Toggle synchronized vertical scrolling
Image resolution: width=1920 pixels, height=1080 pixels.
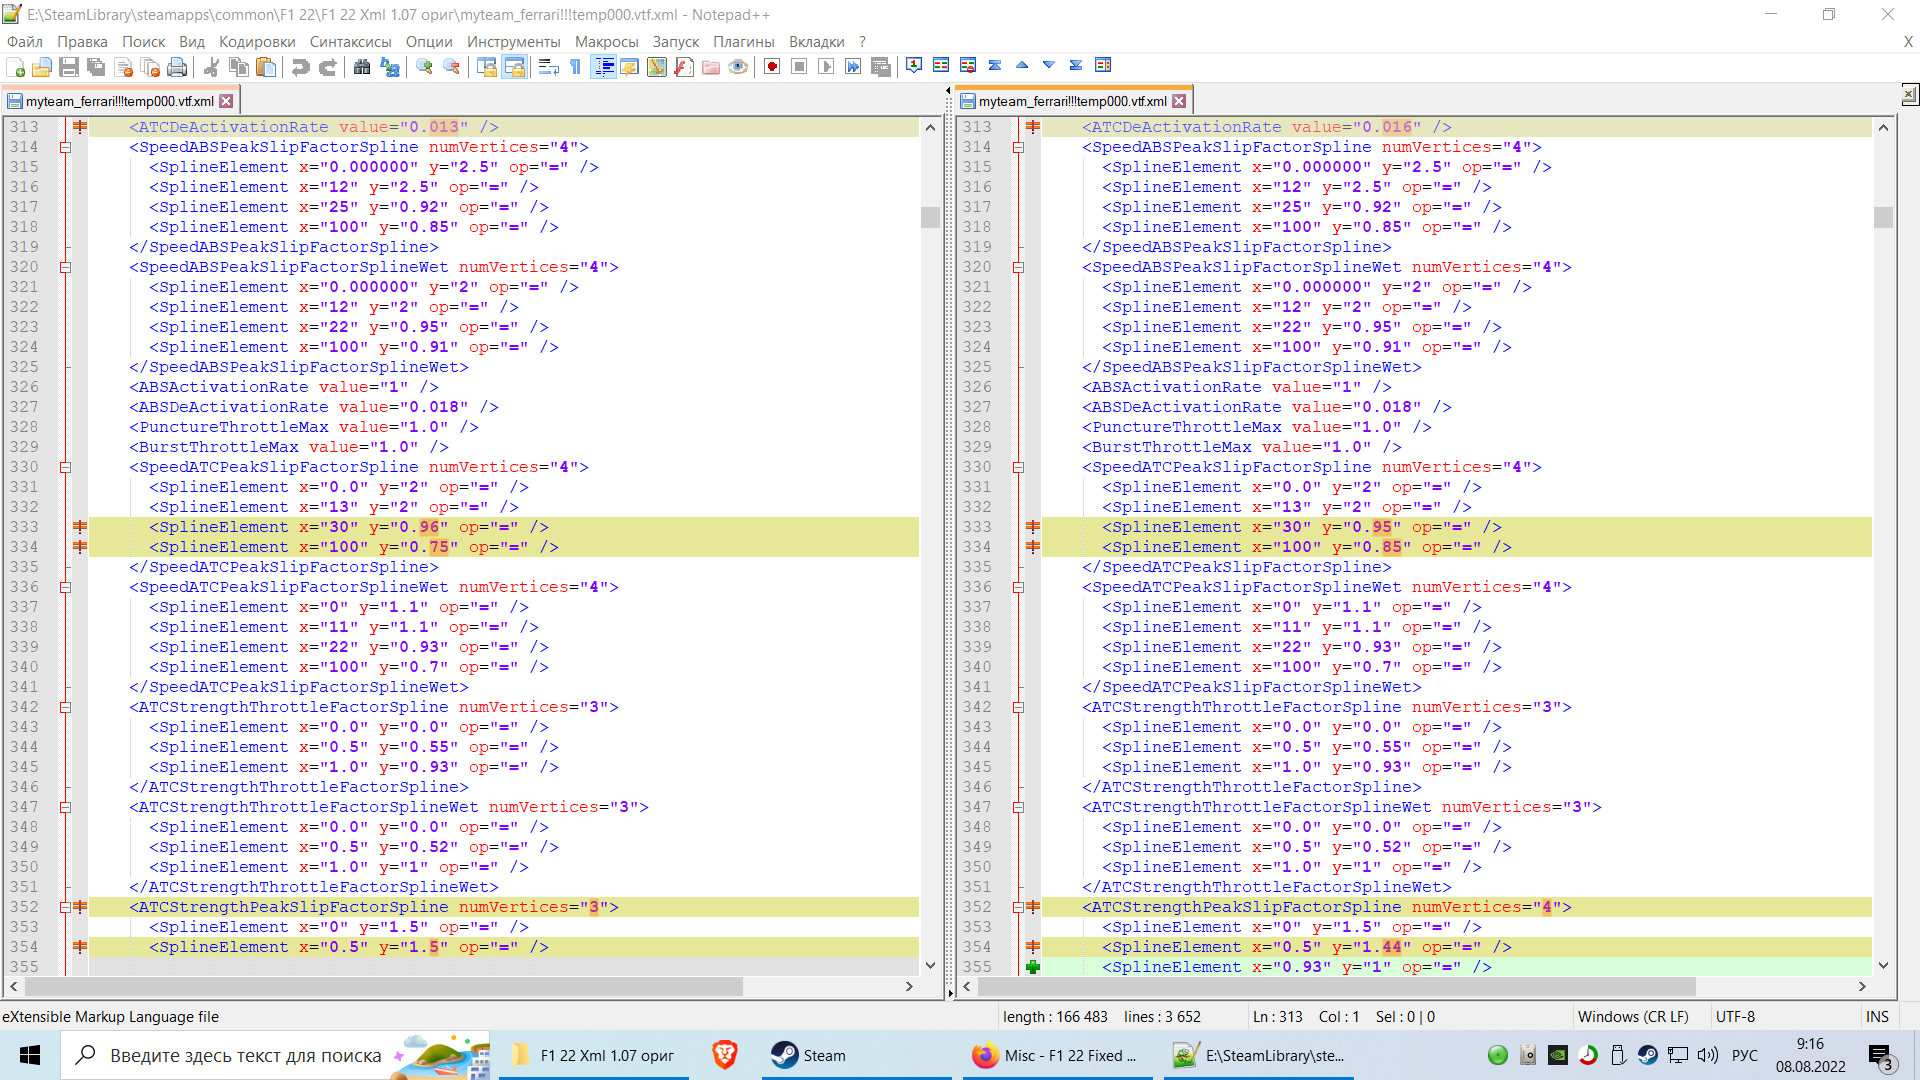487,67
